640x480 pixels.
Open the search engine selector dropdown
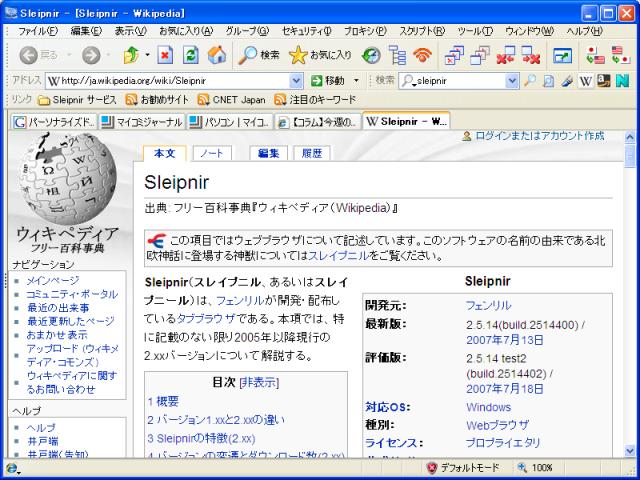pos(407,81)
